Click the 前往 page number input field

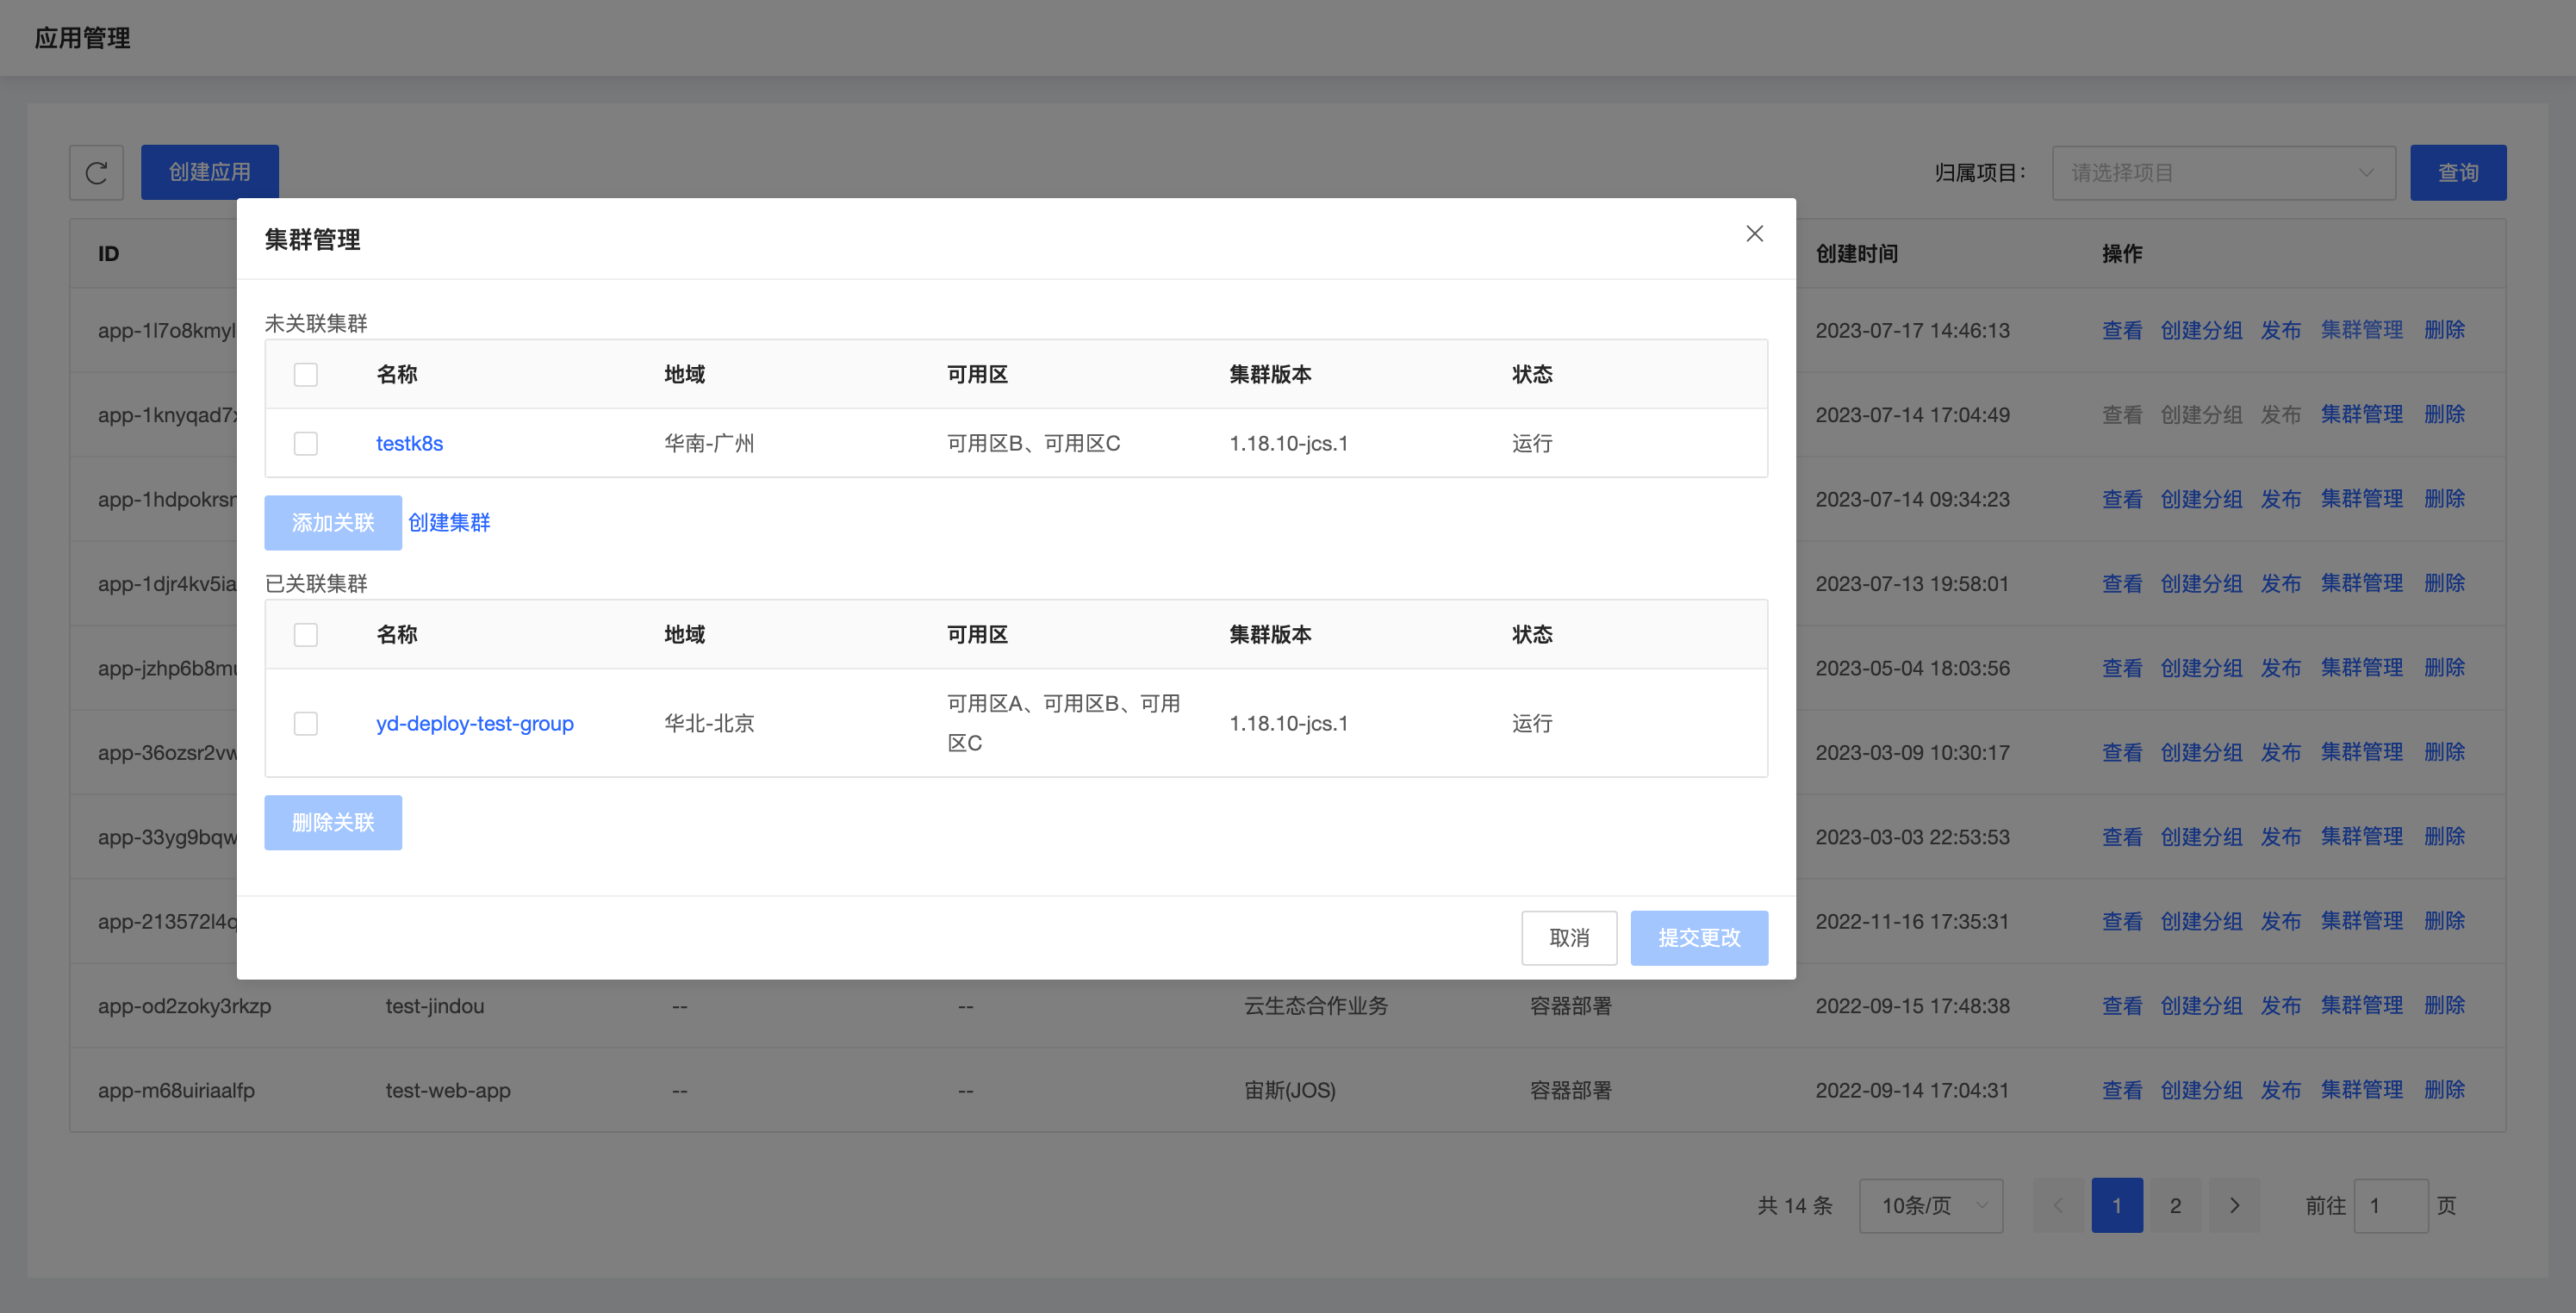click(2392, 1205)
